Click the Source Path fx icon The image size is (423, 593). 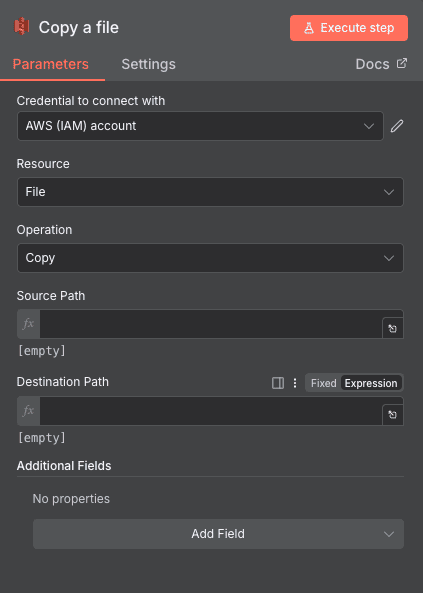pyautogui.click(x=28, y=324)
